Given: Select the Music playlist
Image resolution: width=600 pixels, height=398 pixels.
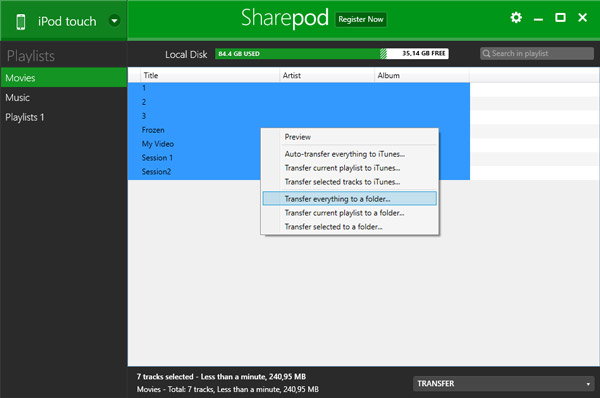Looking at the screenshot, I should point(64,98).
